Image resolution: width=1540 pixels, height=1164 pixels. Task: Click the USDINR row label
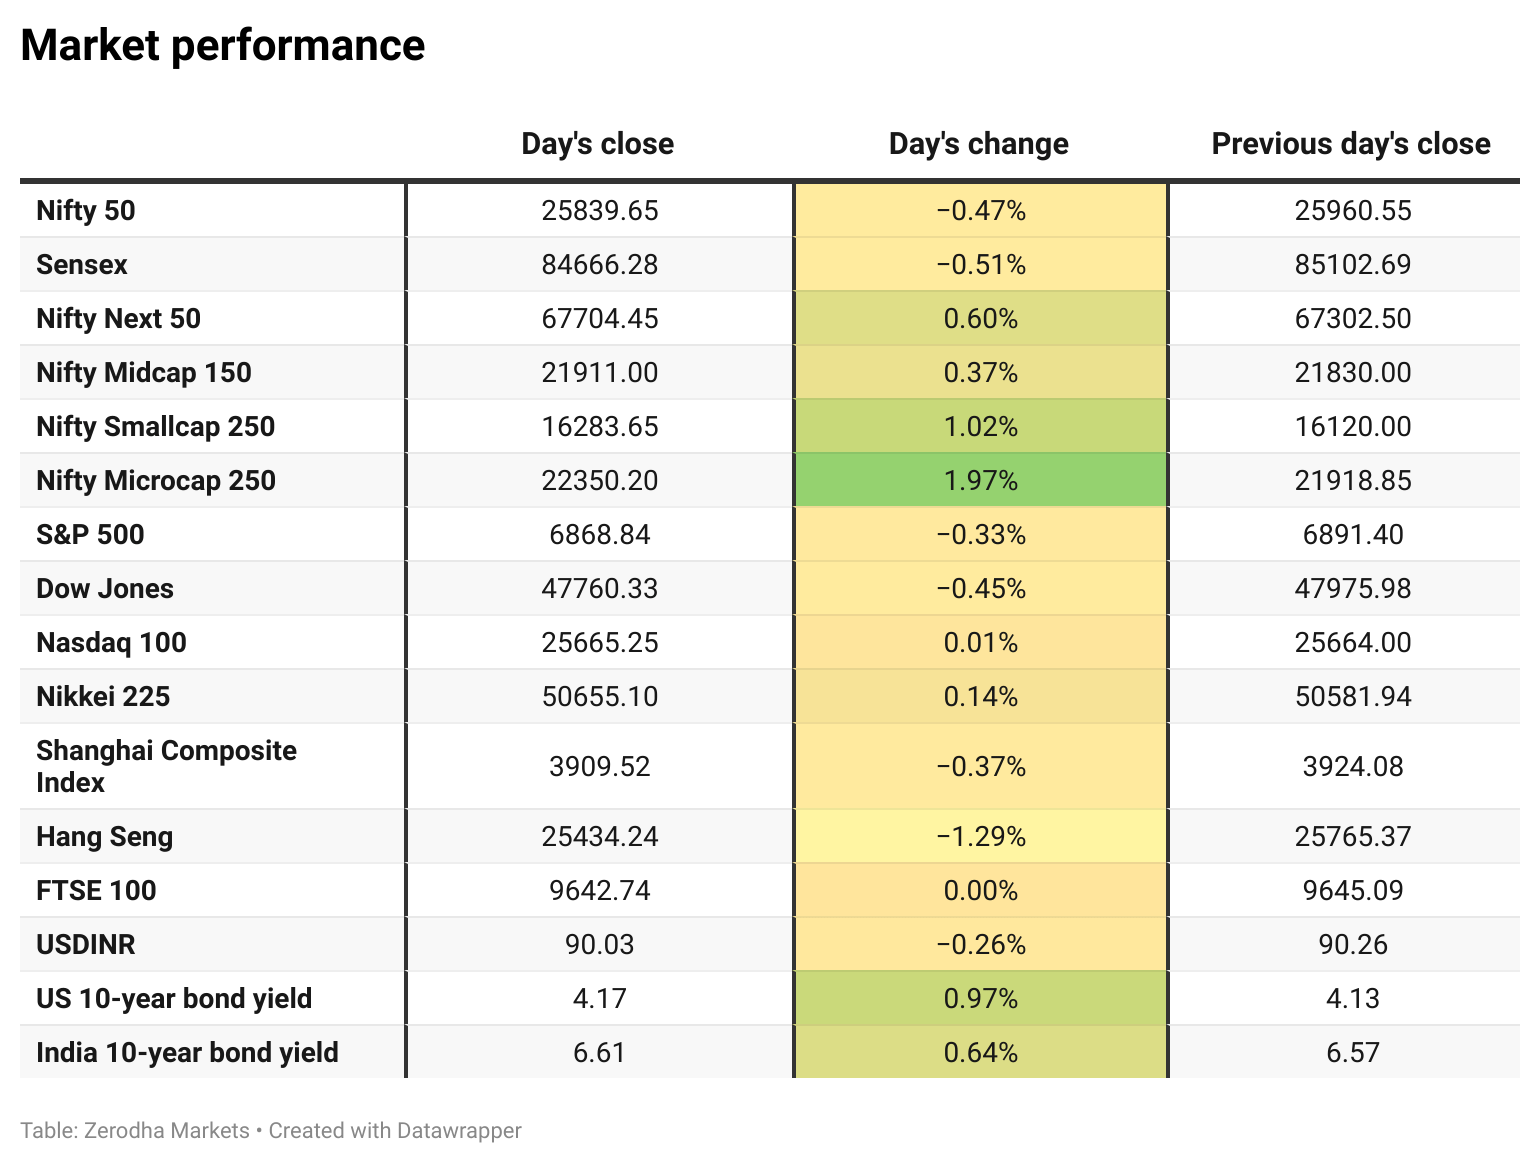[x=86, y=945]
